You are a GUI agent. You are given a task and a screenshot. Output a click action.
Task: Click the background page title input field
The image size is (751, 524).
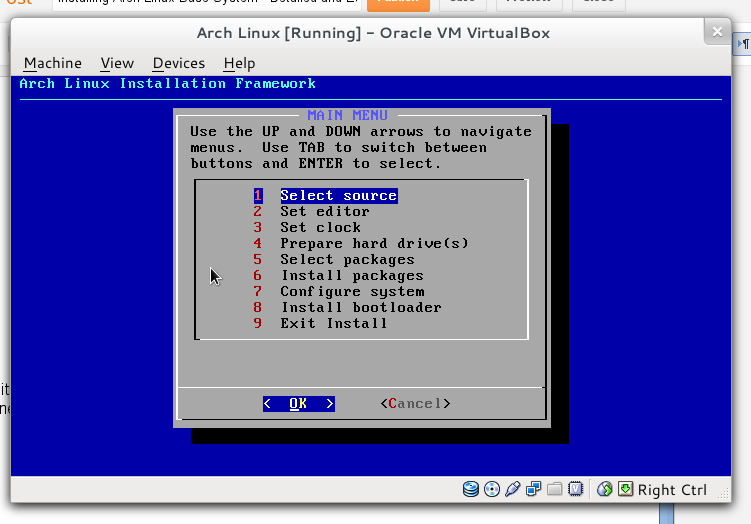coord(206,4)
